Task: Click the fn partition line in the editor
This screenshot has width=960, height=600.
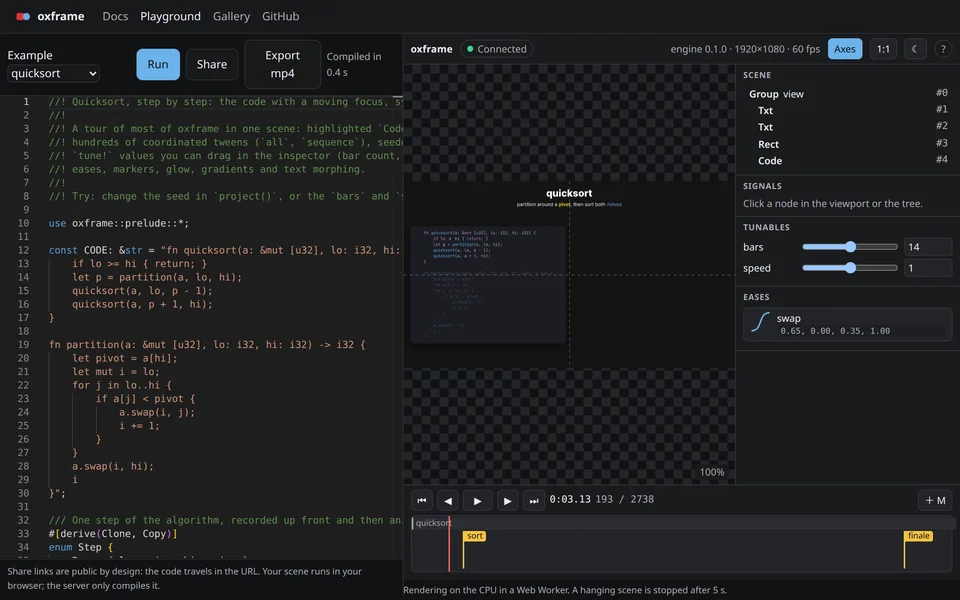Action: [207, 345]
